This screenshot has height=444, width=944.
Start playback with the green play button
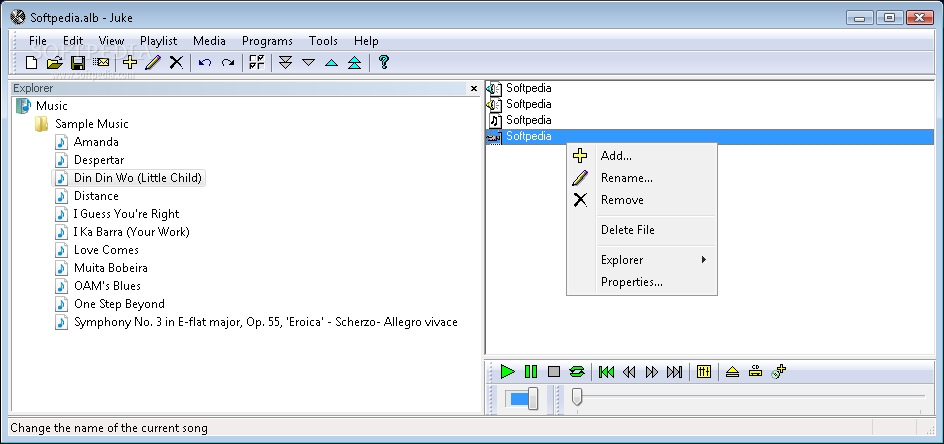508,372
